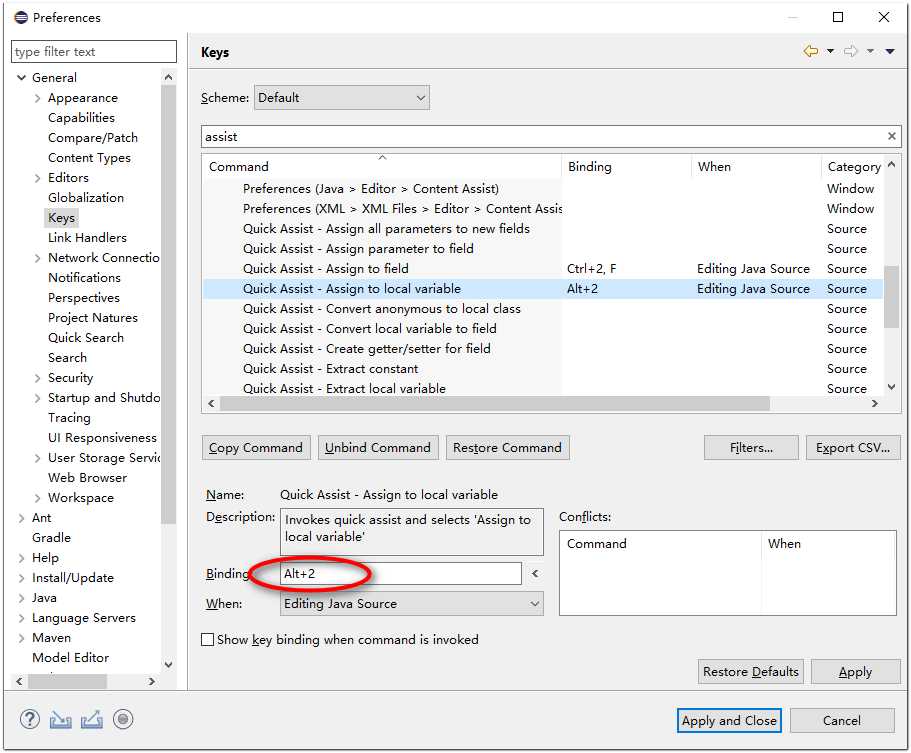Click the Import preferences icon
Image resolution: width=911 pixels, height=753 pixels.
[60, 720]
